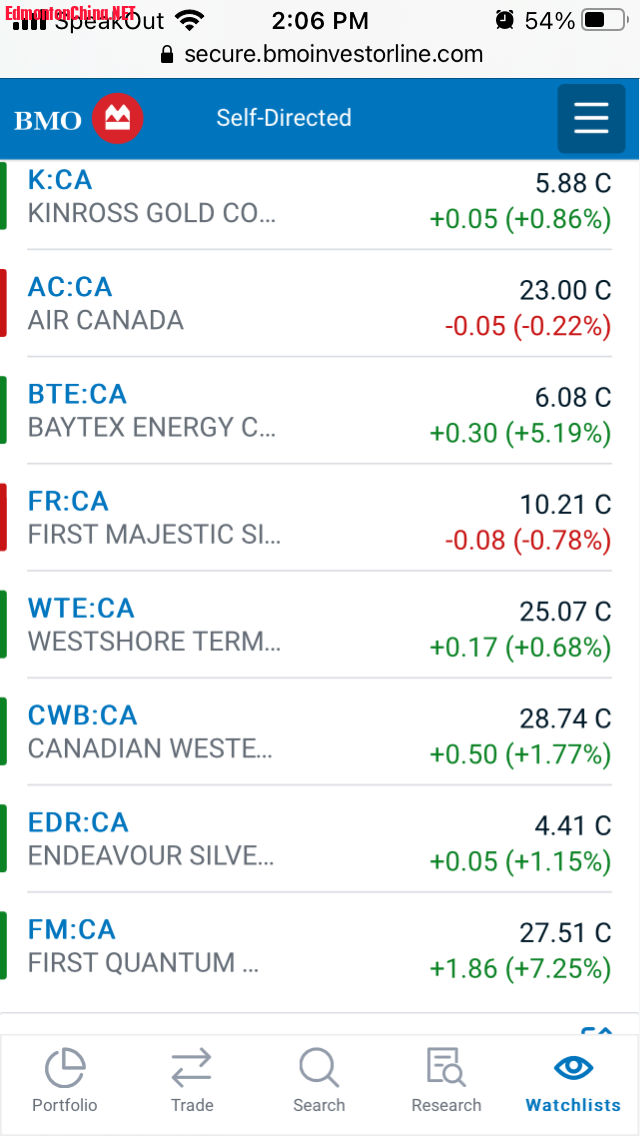
Task: Tap the BMO red logo
Action: [x=117, y=119]
